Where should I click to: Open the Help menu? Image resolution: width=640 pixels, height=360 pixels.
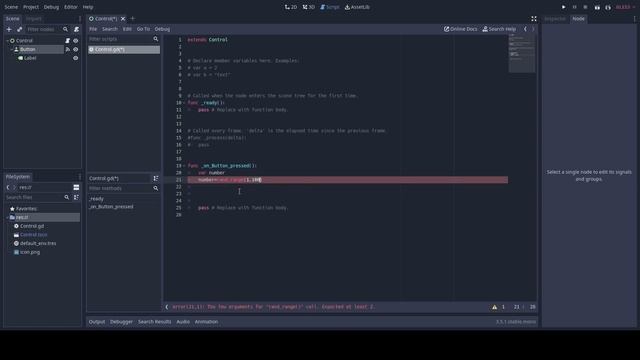click(x=88, y=7)
